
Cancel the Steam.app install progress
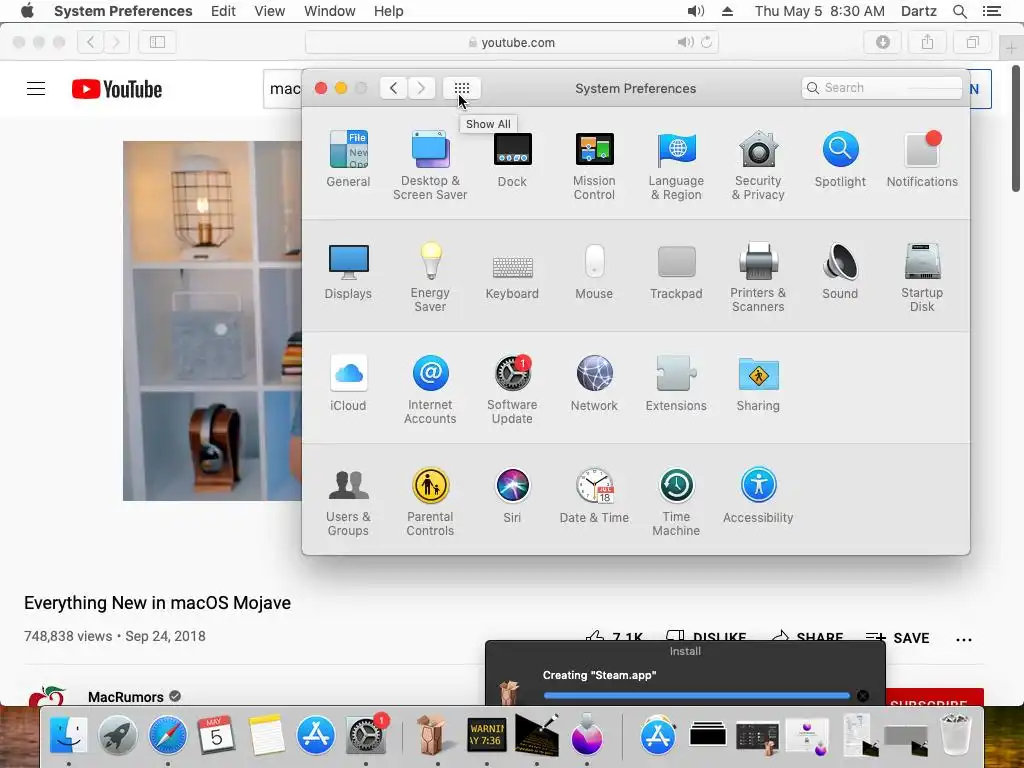[863, 696]
